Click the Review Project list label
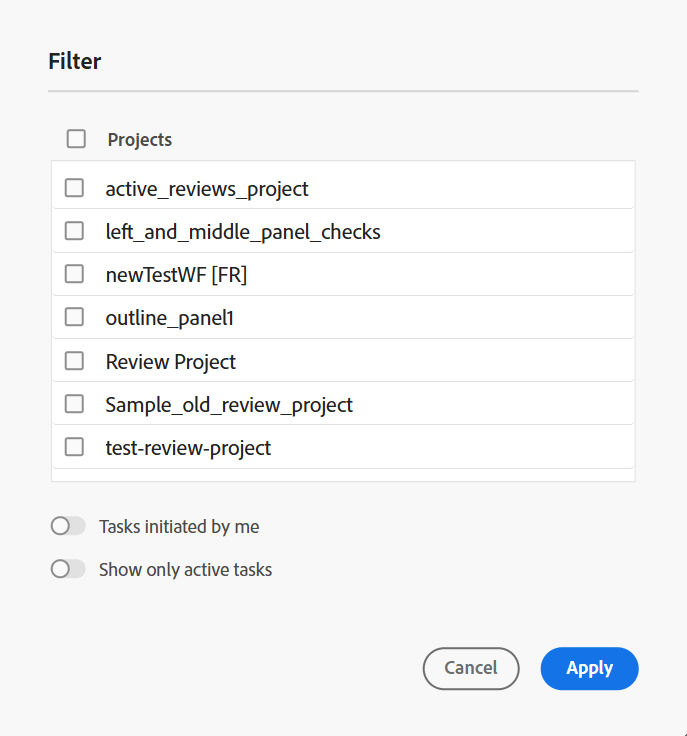The image size is (687, 736). point(171,362)
